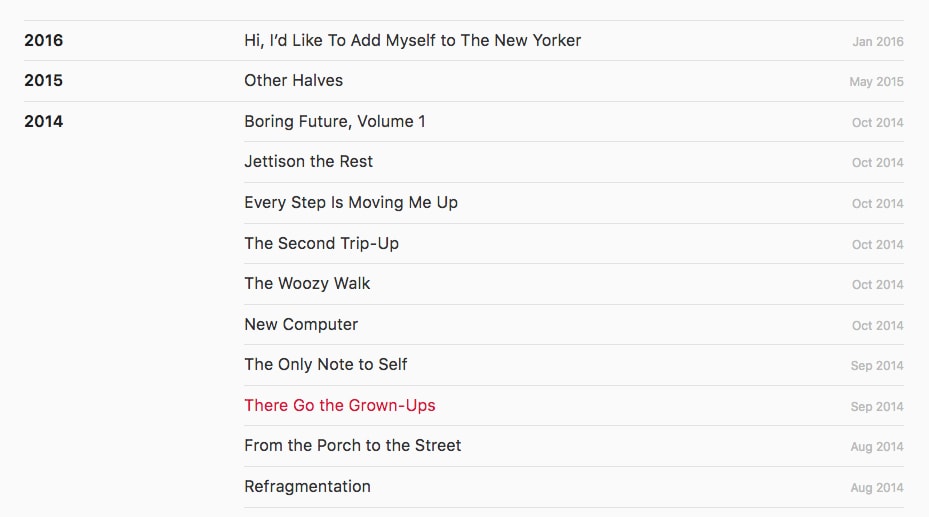Click the "Jan 2016" date label

[x=877, y=42]
